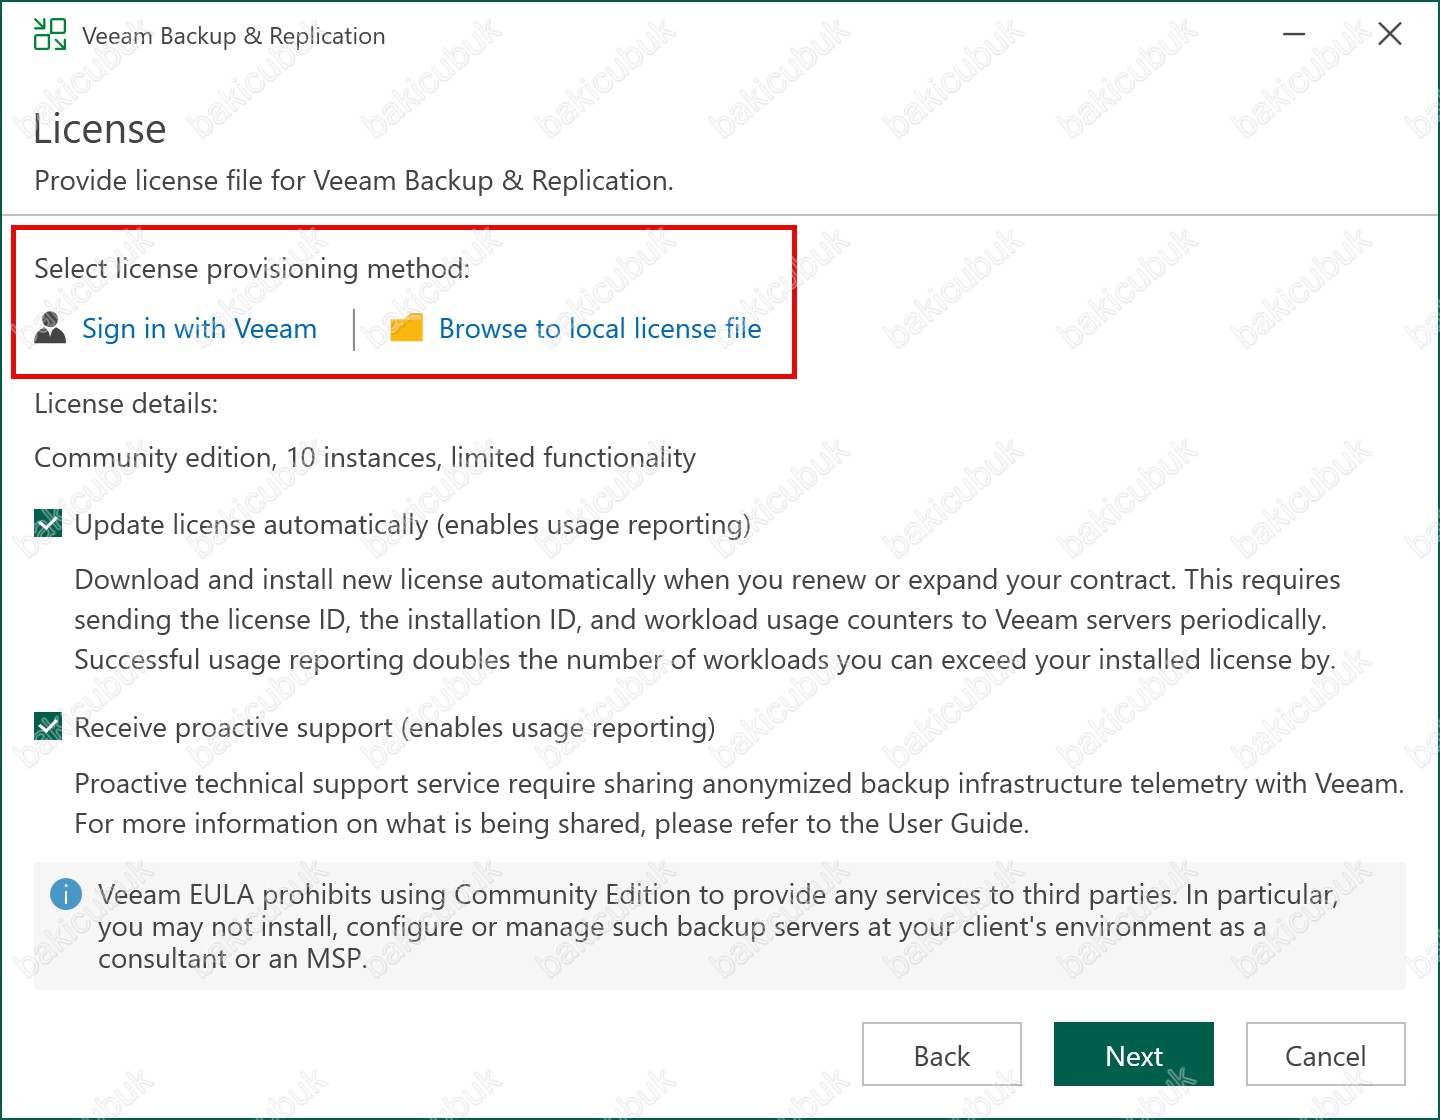Cancel the Veeam setup wizard
Screen dimensions: 1440x1120
coord(1325,1055)
